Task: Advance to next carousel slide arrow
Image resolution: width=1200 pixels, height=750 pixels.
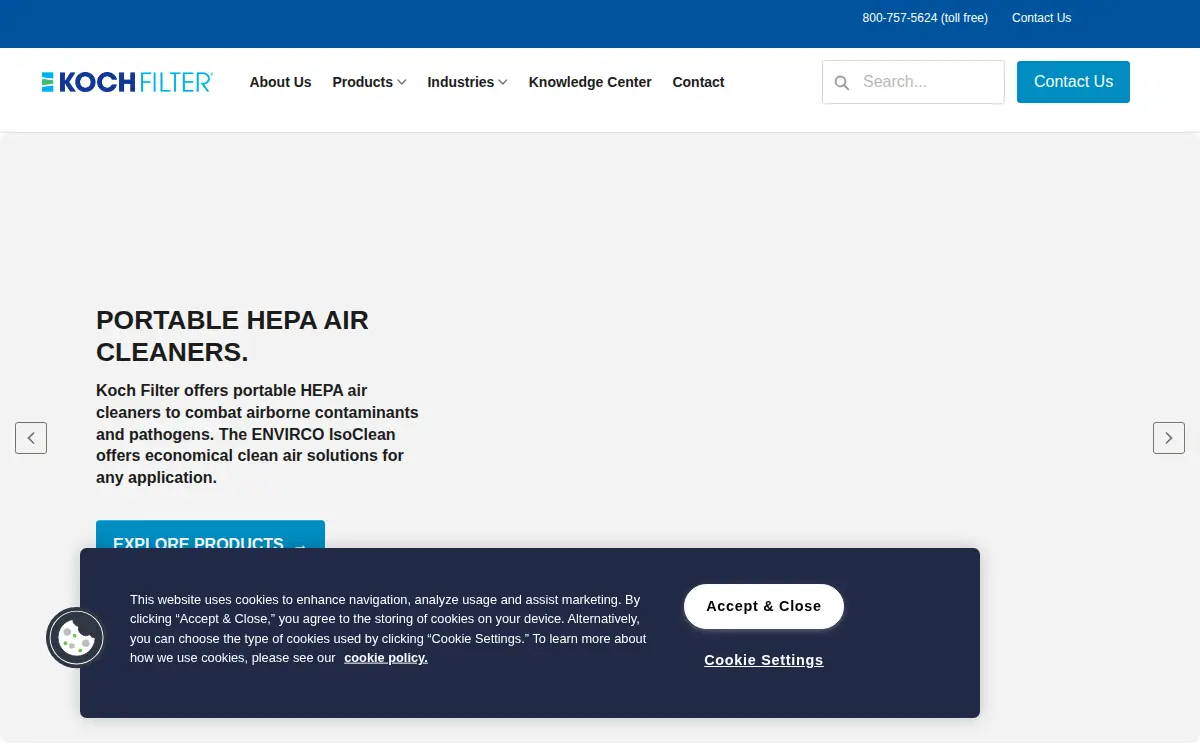Action: [x=1169, y=438]
